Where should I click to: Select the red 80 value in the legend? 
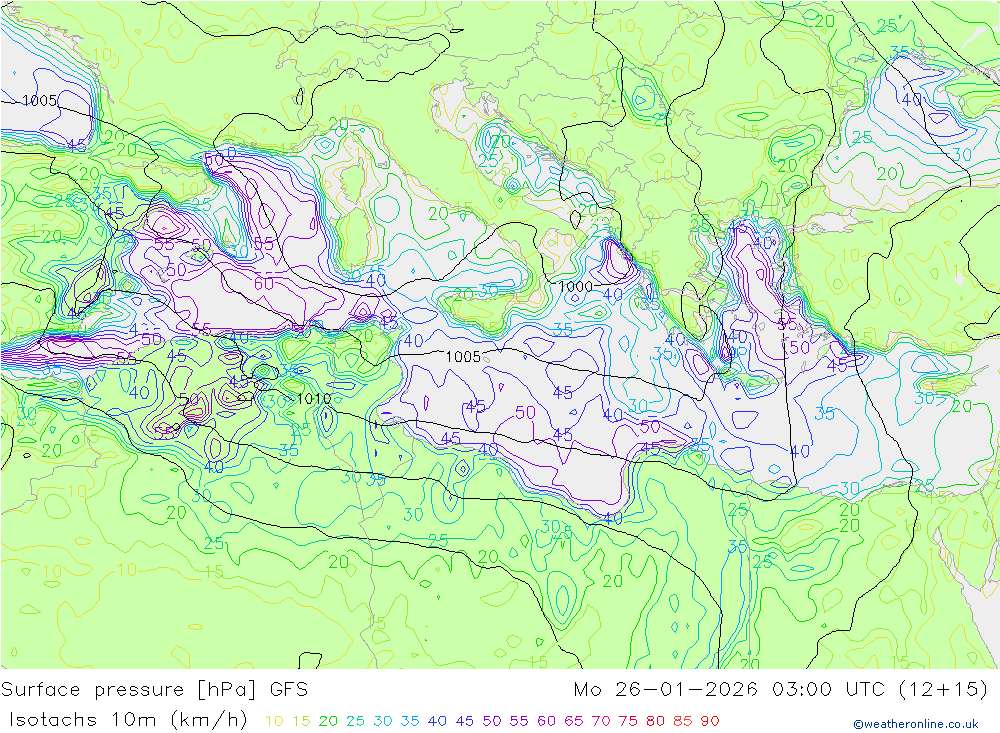(656, 721)
